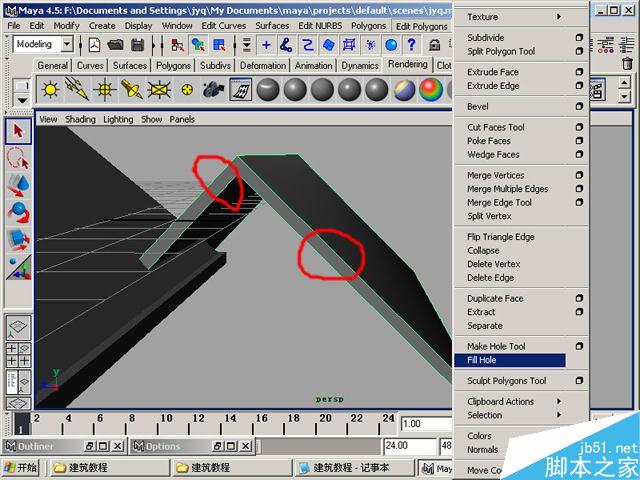
Task: Choose the Rotate tool sphere icon
Action: (18, 213)
